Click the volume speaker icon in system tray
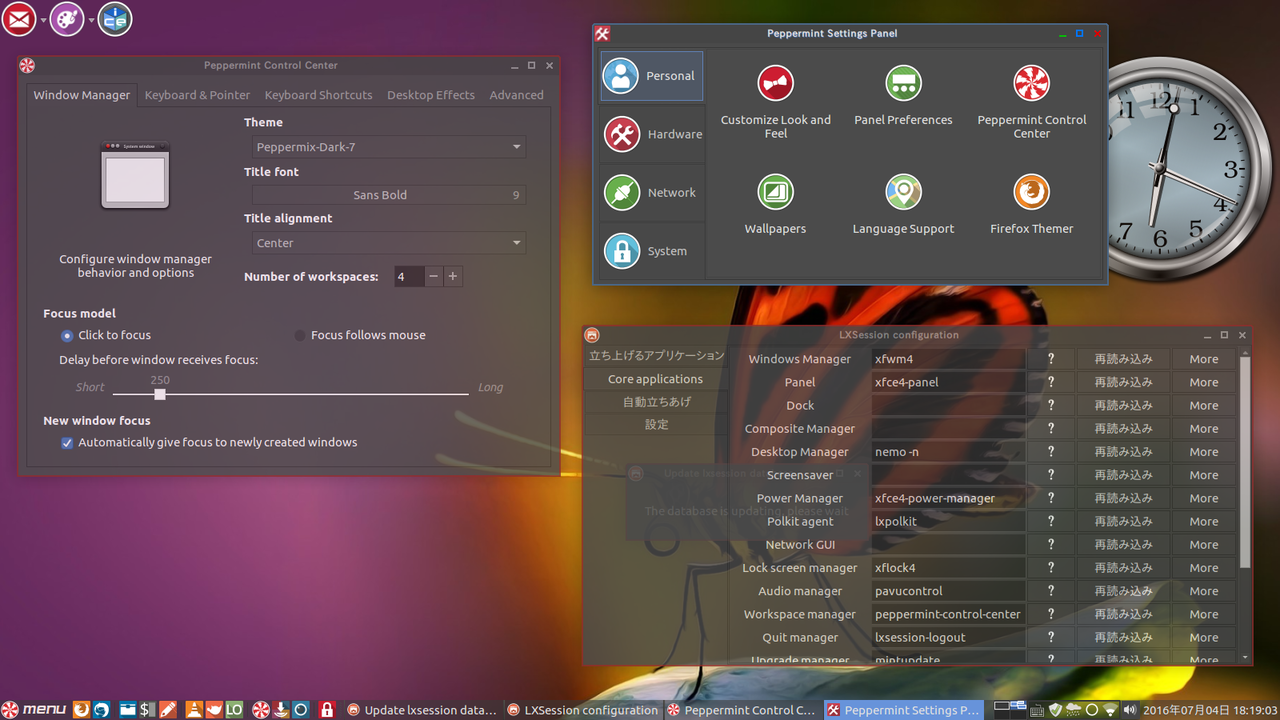This screenshot has height=720, width=1280. 1130,710
